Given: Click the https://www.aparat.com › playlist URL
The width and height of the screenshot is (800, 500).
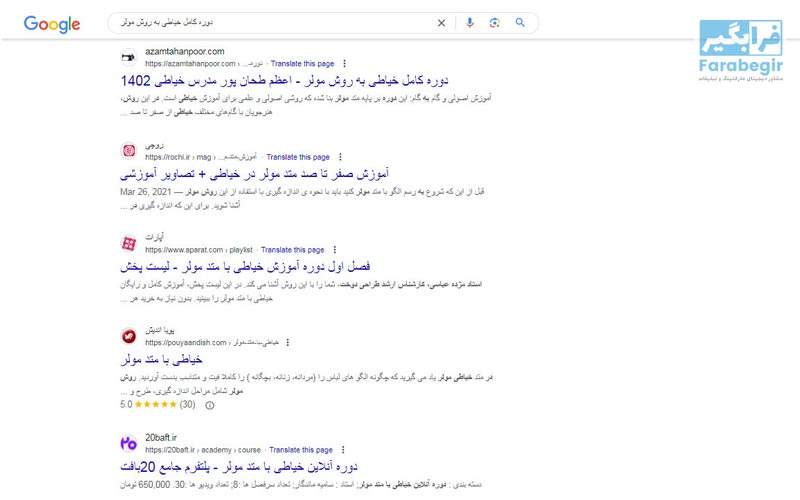Looking at the screenshot, I should tap(199, 250).
